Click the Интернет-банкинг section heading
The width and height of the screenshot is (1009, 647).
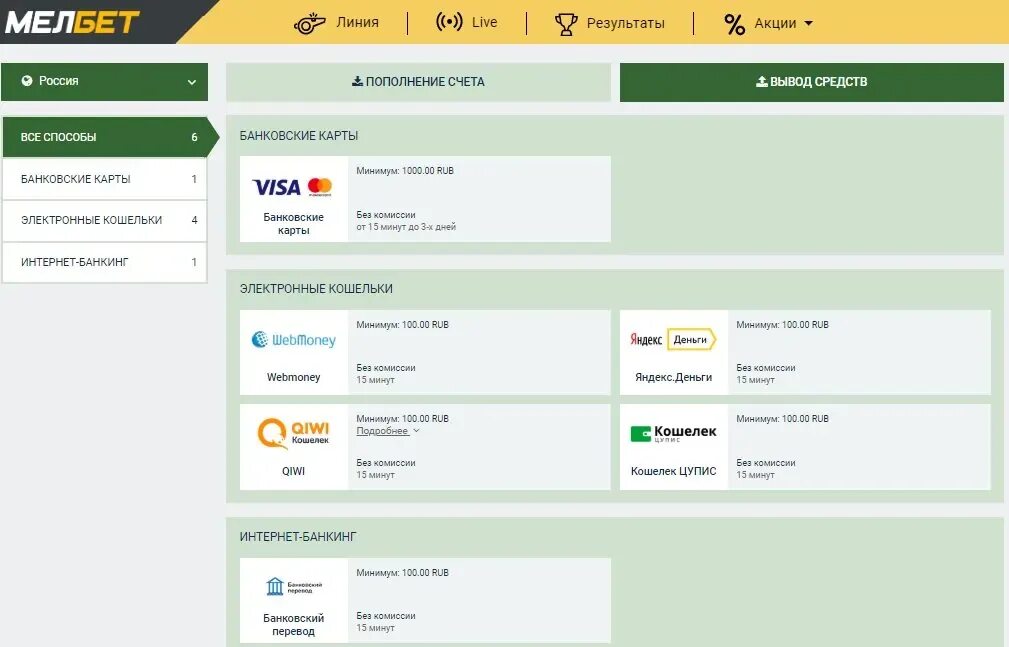[x=298, y=536]
